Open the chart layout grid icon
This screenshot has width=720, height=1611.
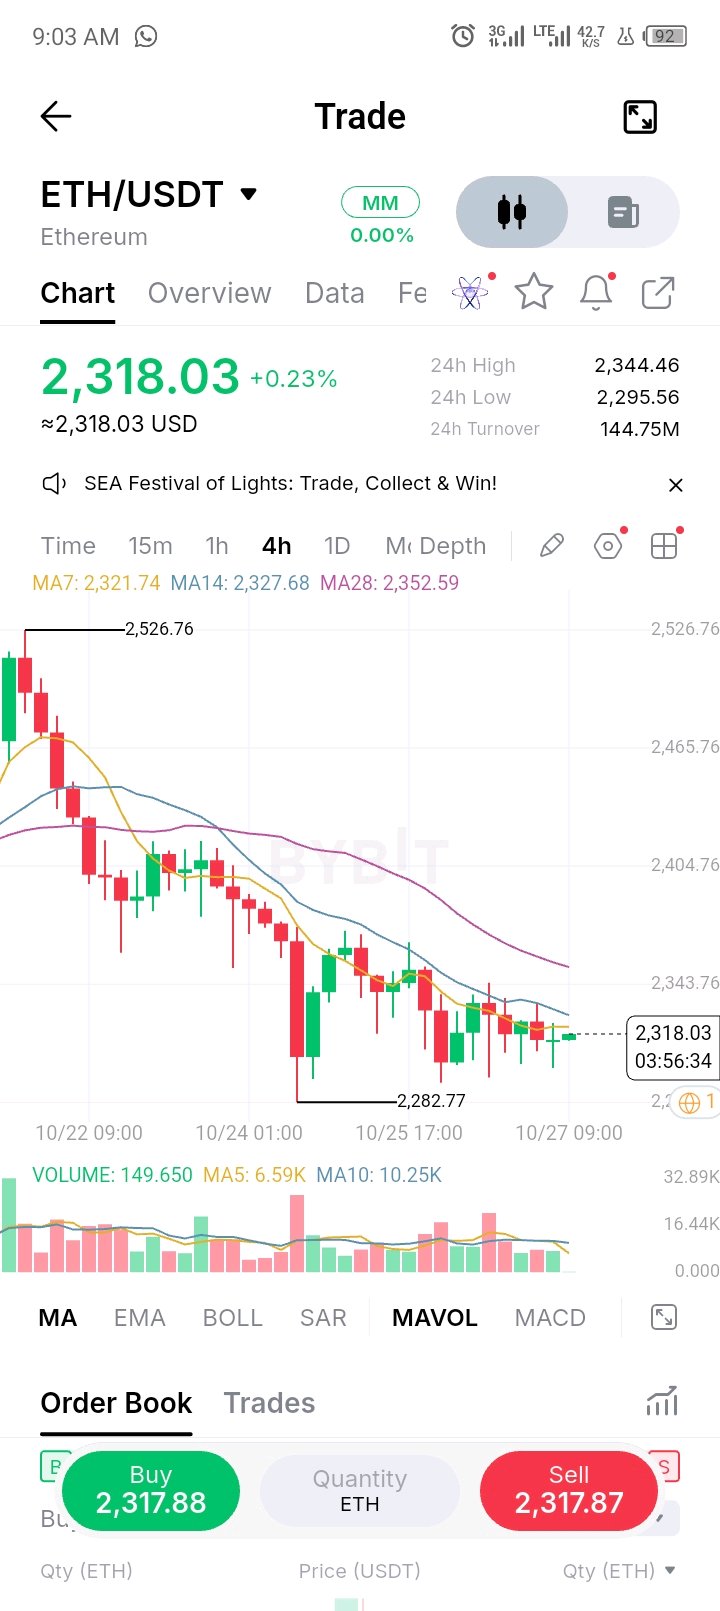664,546
